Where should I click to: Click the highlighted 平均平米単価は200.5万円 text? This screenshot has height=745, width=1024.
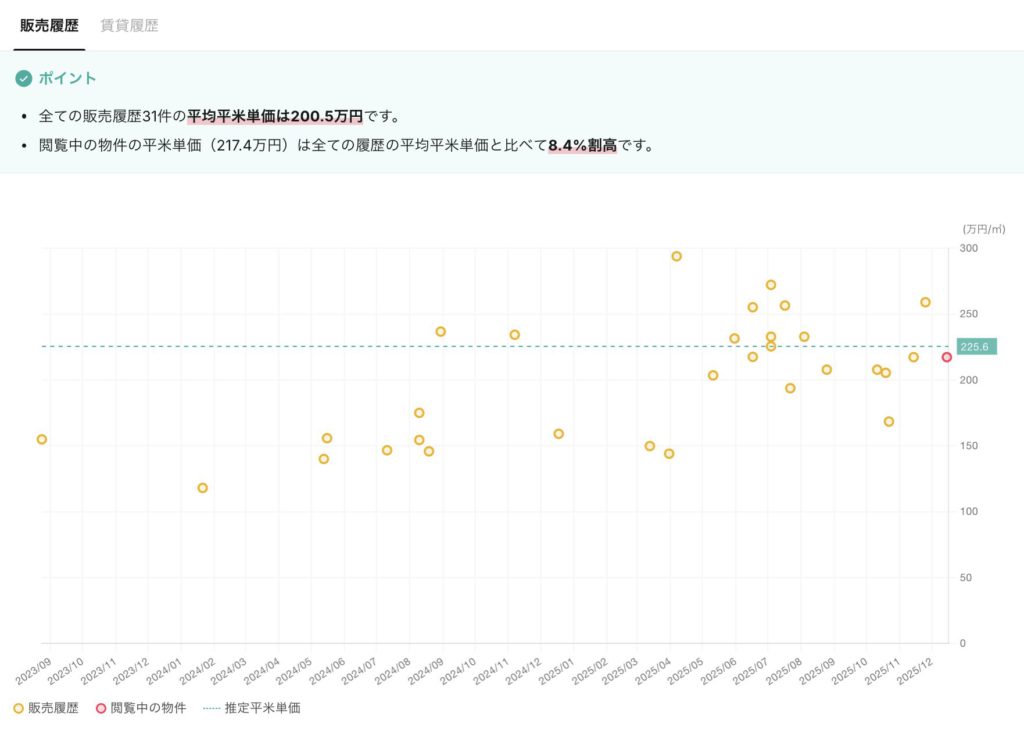pyautogui.click(x=275, y=117)
